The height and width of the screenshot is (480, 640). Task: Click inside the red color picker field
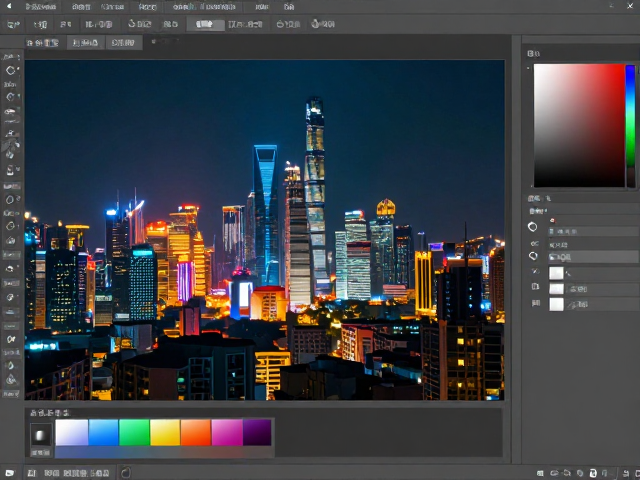pyautogui.click(x=579, y=125)
